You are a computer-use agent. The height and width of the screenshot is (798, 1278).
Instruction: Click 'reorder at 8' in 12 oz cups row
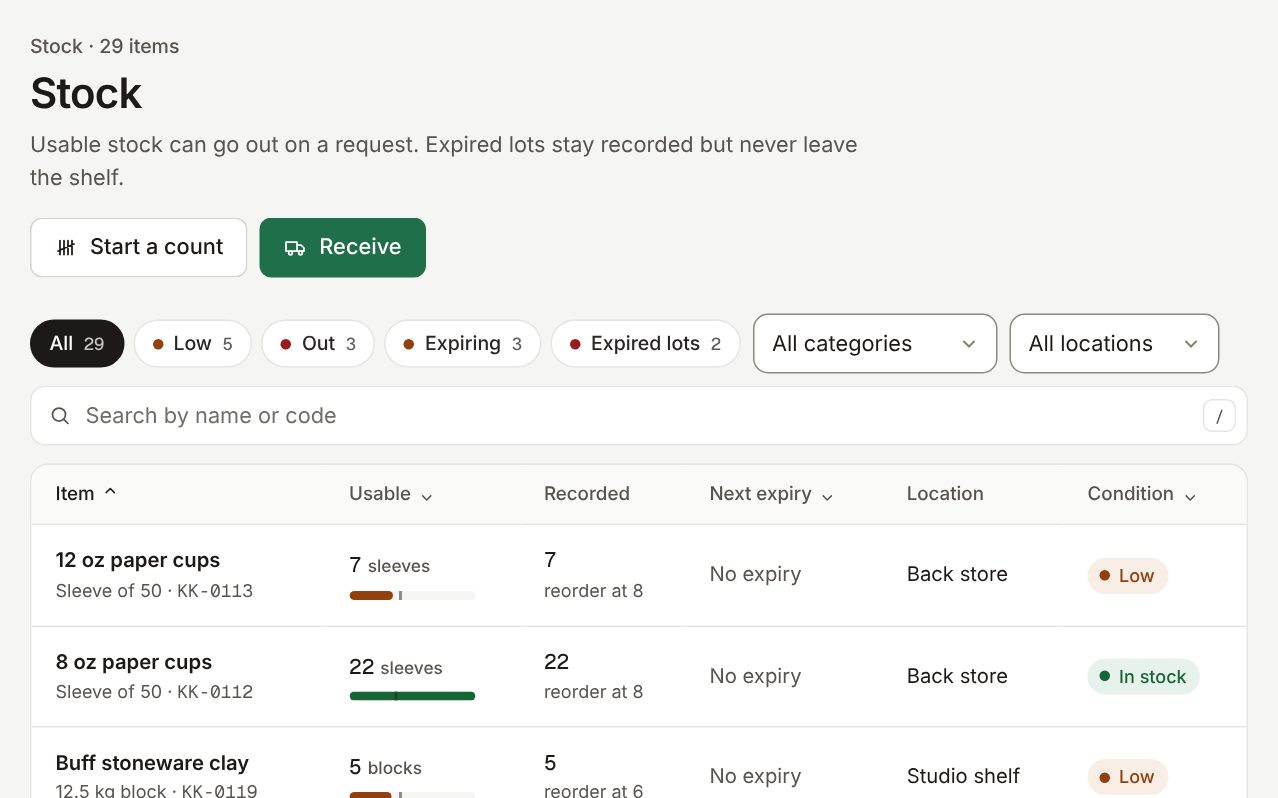(x=593, y=591)
